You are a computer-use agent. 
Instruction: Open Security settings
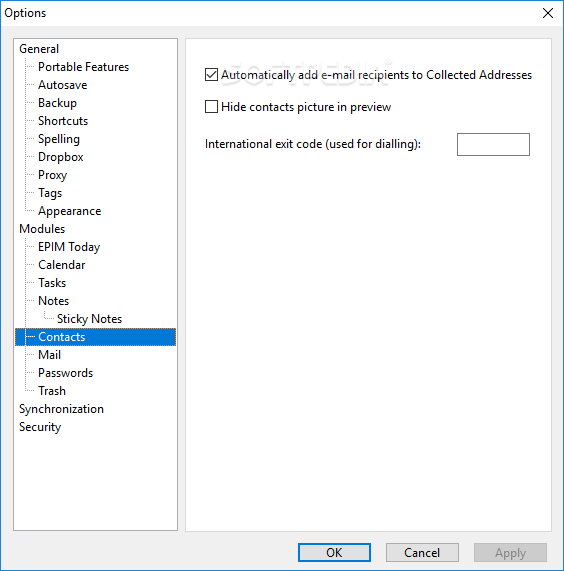[x=40, y=427]
